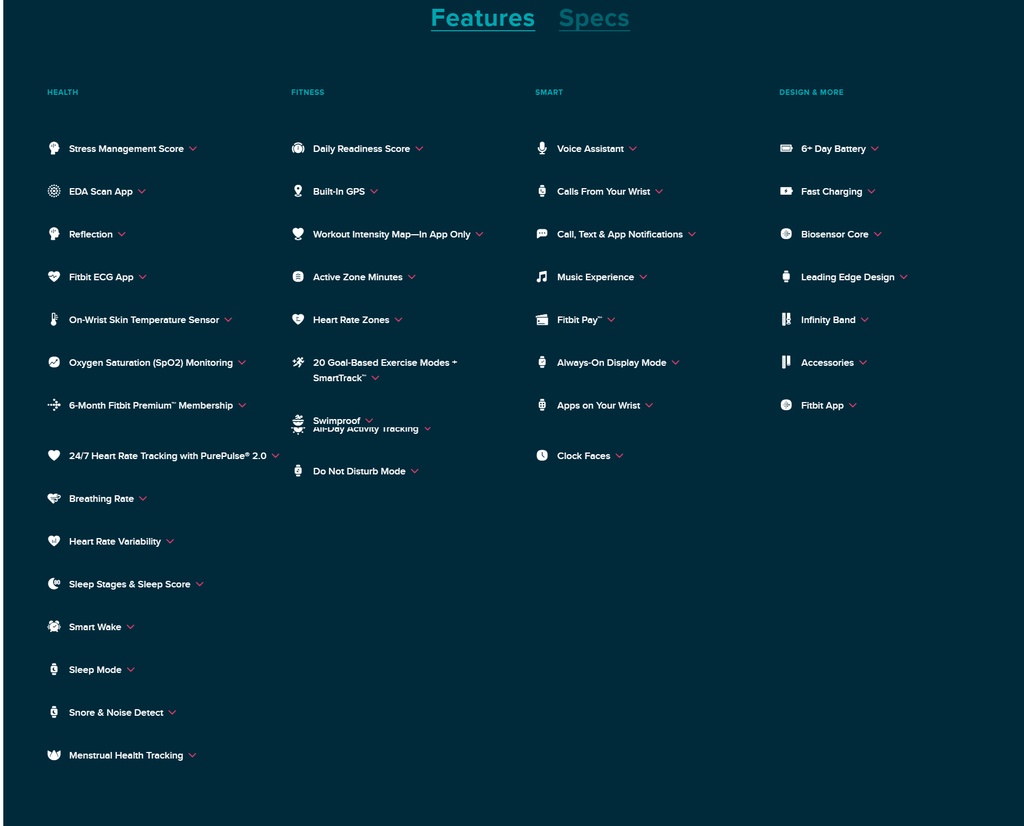Open the Specs tab
Screen dimensions: 1024x826
594,18
